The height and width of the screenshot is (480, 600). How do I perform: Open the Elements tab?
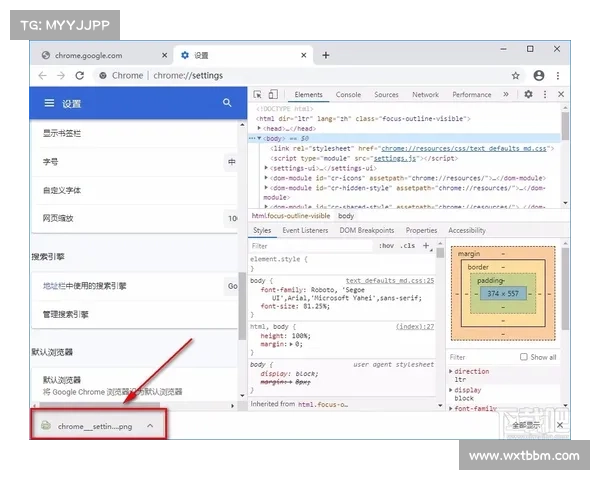pos(308,95)
